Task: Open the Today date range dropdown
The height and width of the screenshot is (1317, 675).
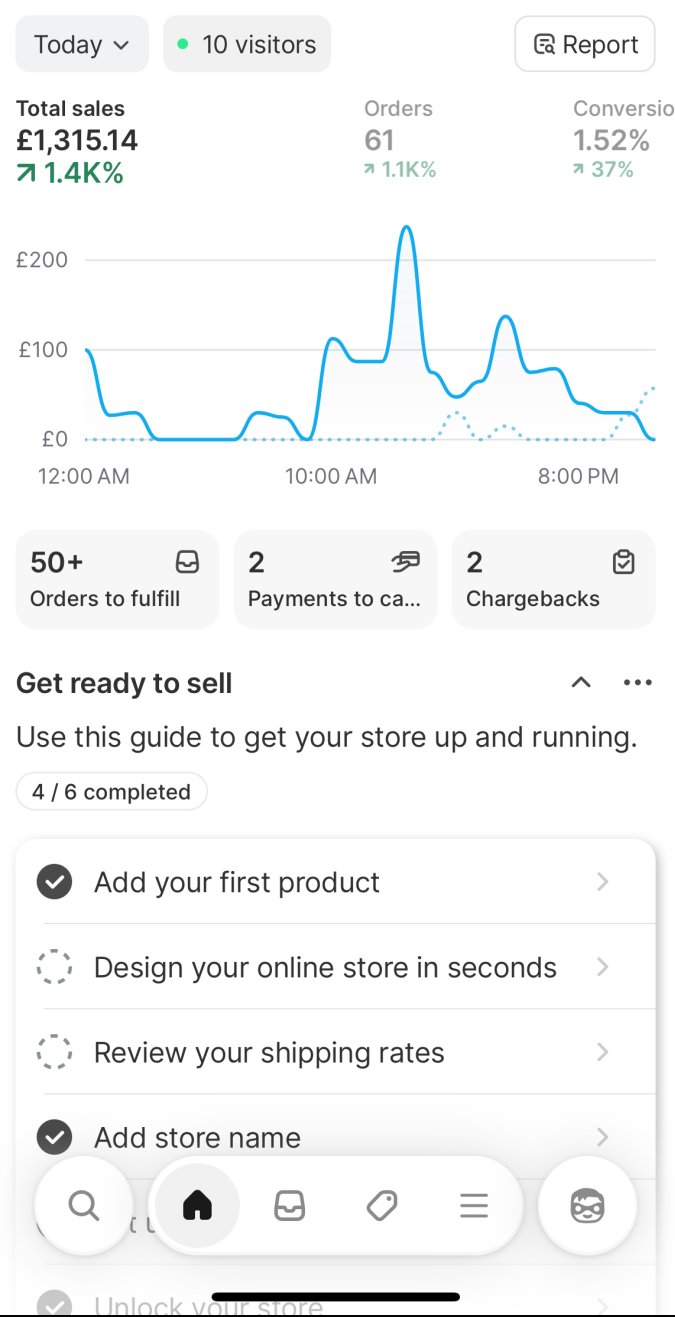Action: coord(82,44)
